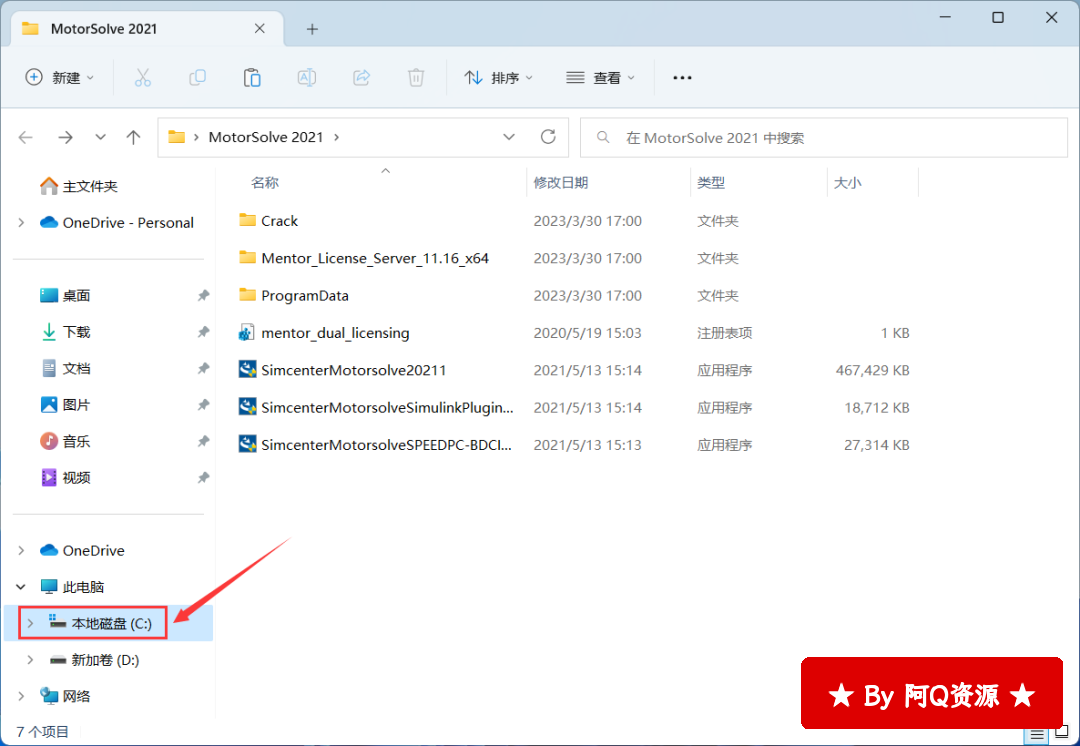Click MotorSolve 2021 in address bar
The height and width of the screenshot is (746, 1080).
point(266,137)
